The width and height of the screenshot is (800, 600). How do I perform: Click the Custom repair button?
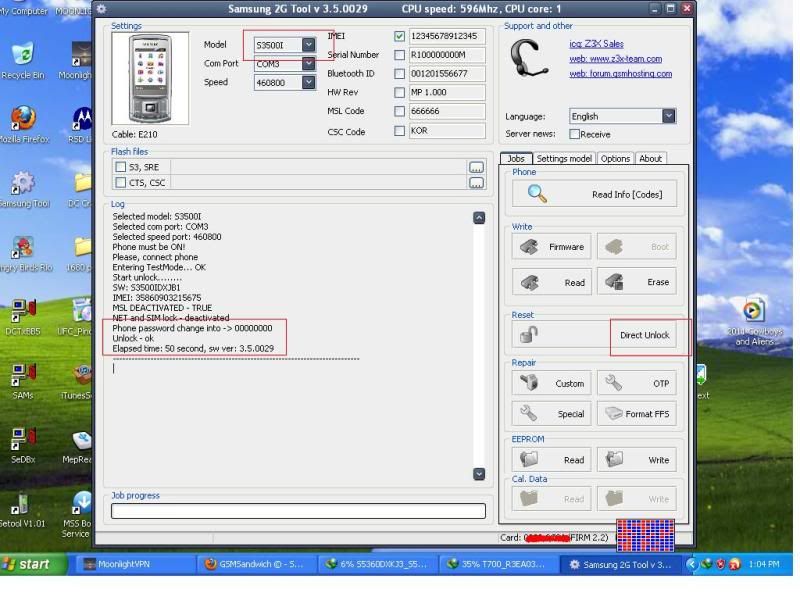coord(552,383)
